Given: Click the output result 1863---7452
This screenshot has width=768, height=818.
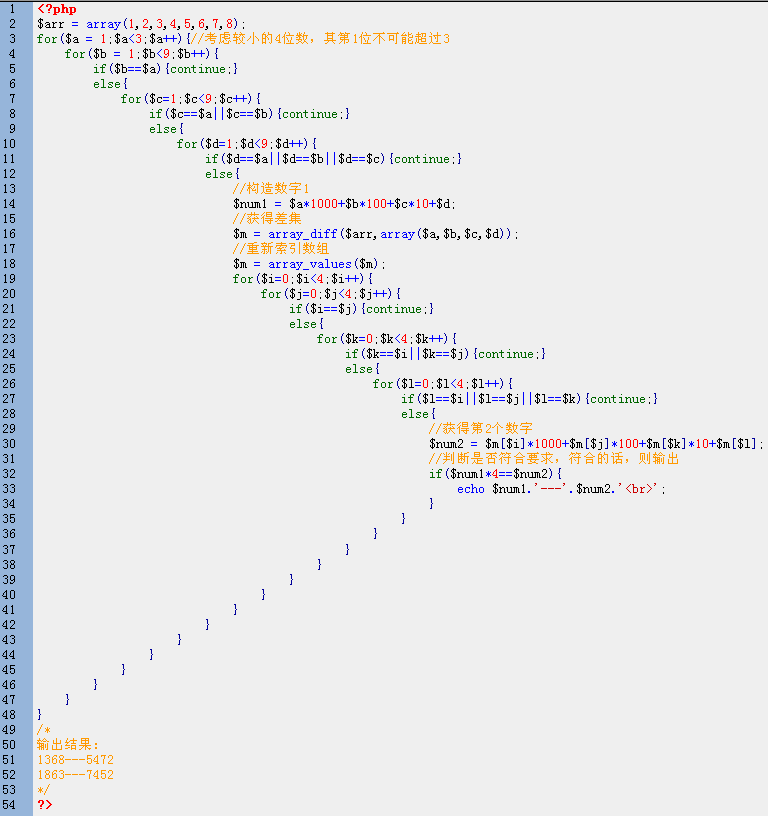Looking at the screenshot, I should [75, 774].
